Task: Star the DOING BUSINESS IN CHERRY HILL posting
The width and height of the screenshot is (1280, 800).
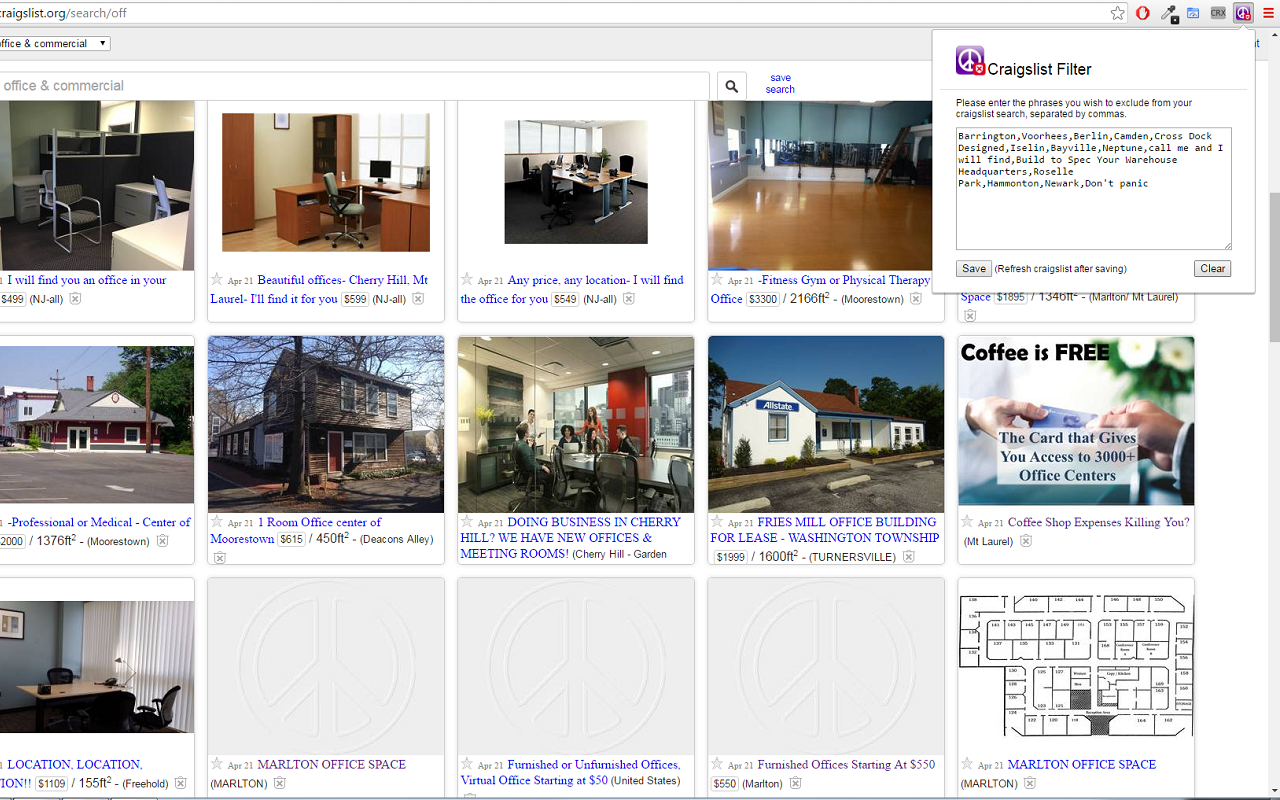Action: click(467, 521)
